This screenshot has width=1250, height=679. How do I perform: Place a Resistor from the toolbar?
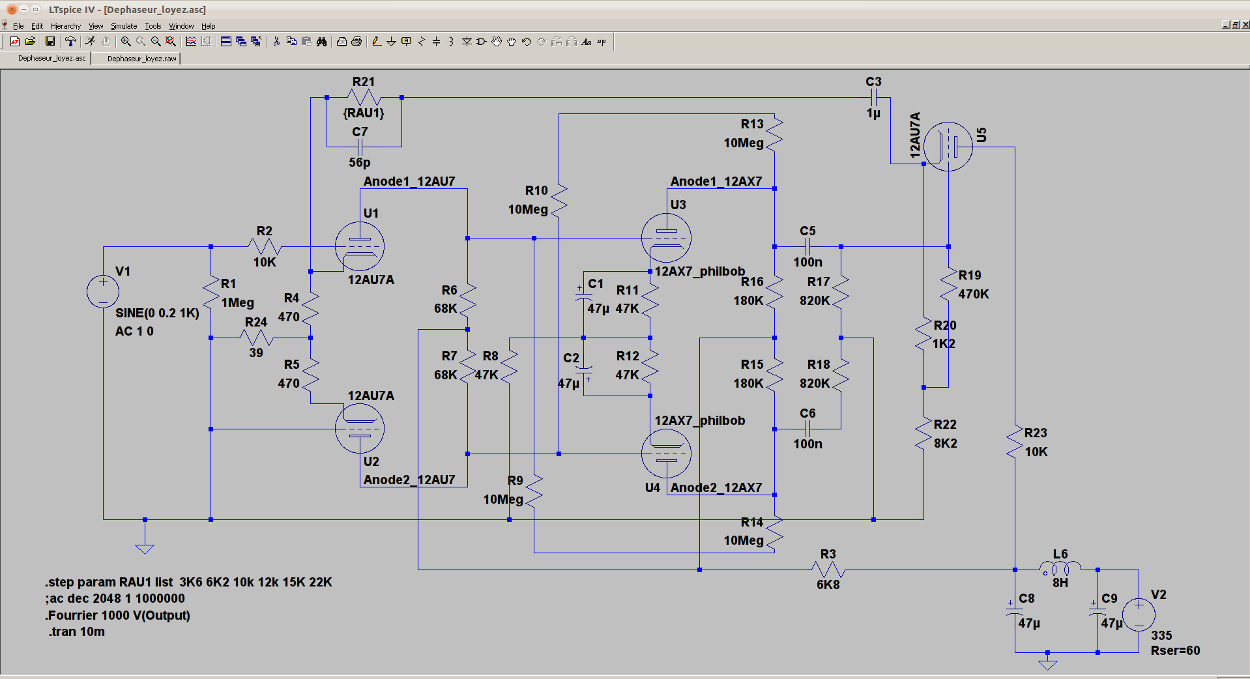pyautogui.click(x=421, y=41)
